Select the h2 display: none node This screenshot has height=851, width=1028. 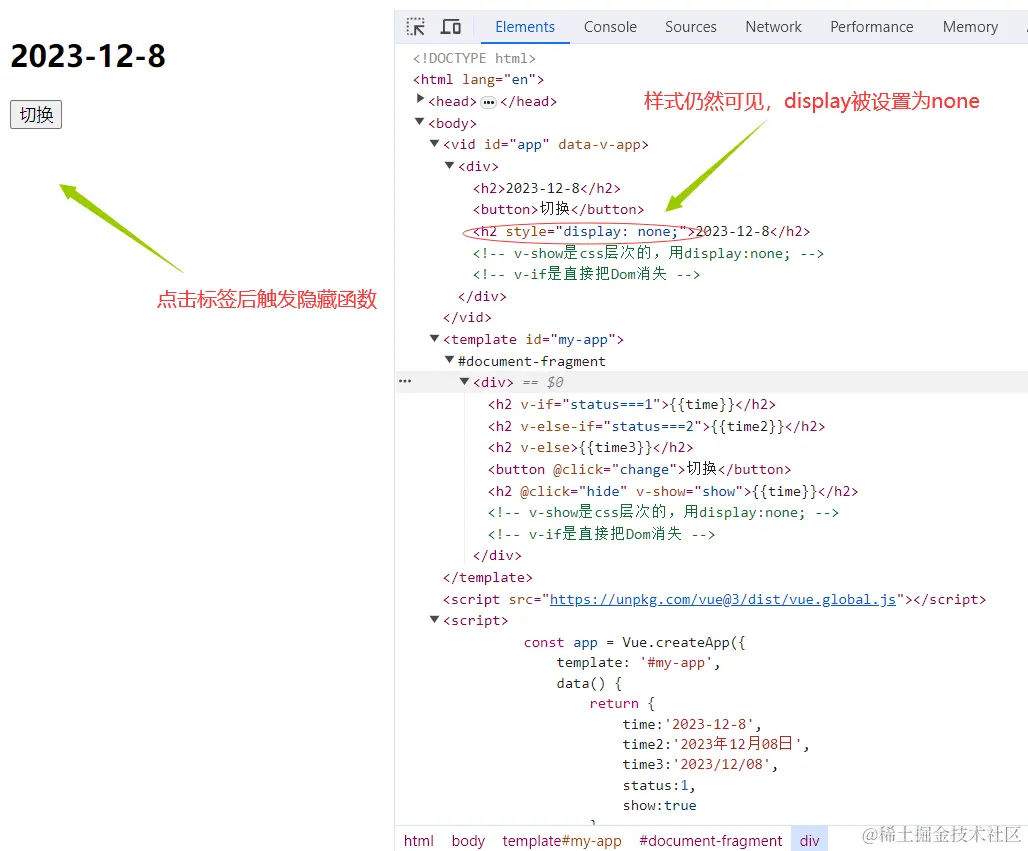[x=641, y=231]
